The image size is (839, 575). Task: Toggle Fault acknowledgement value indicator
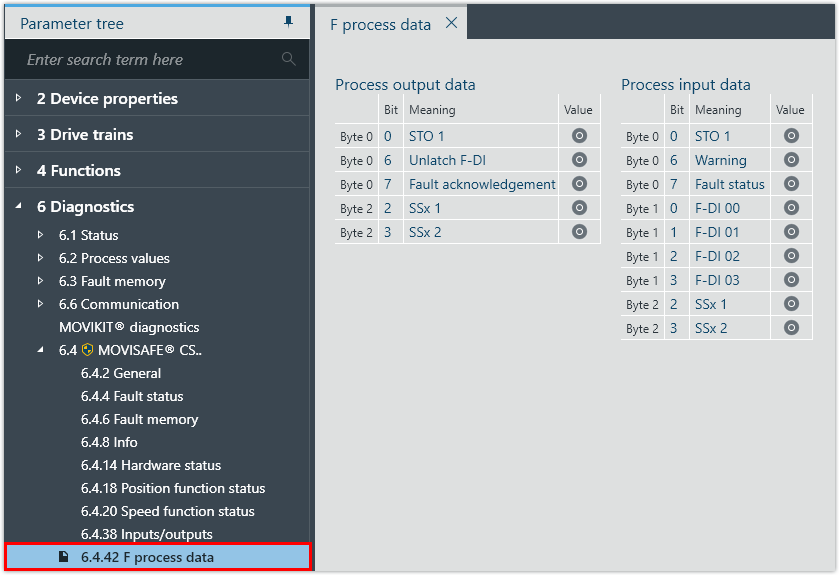578,184
